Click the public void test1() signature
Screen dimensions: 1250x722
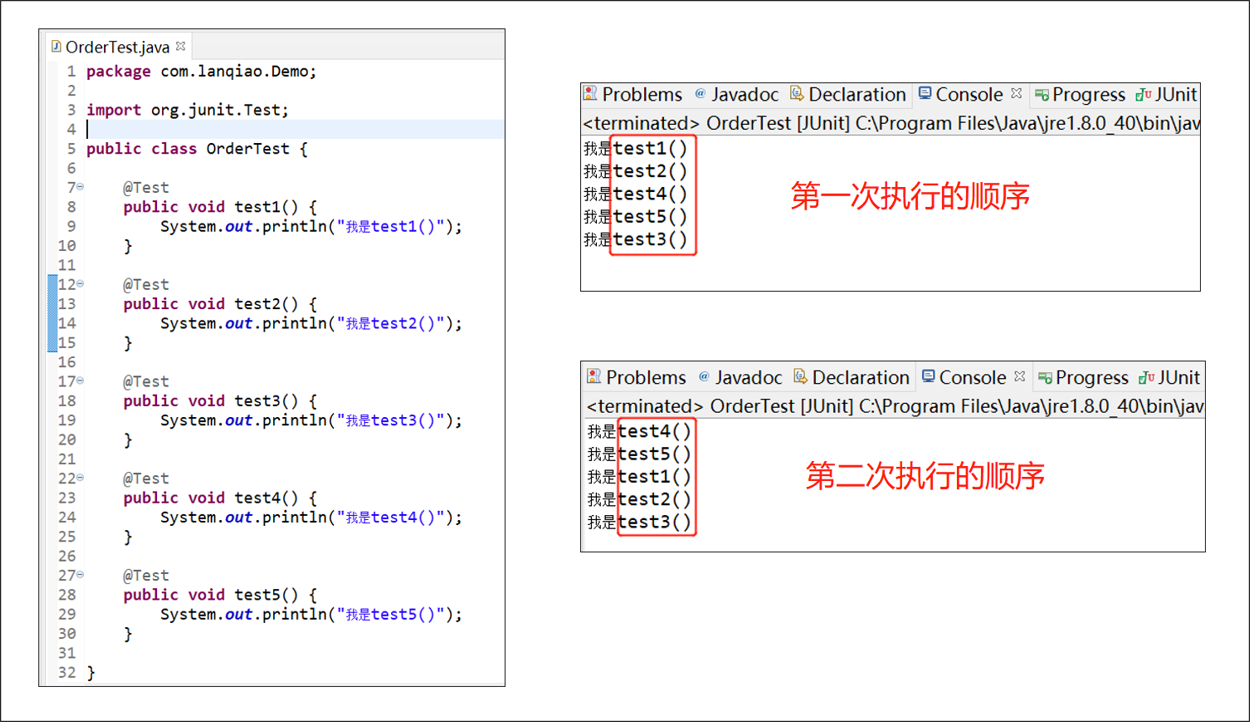220,207
